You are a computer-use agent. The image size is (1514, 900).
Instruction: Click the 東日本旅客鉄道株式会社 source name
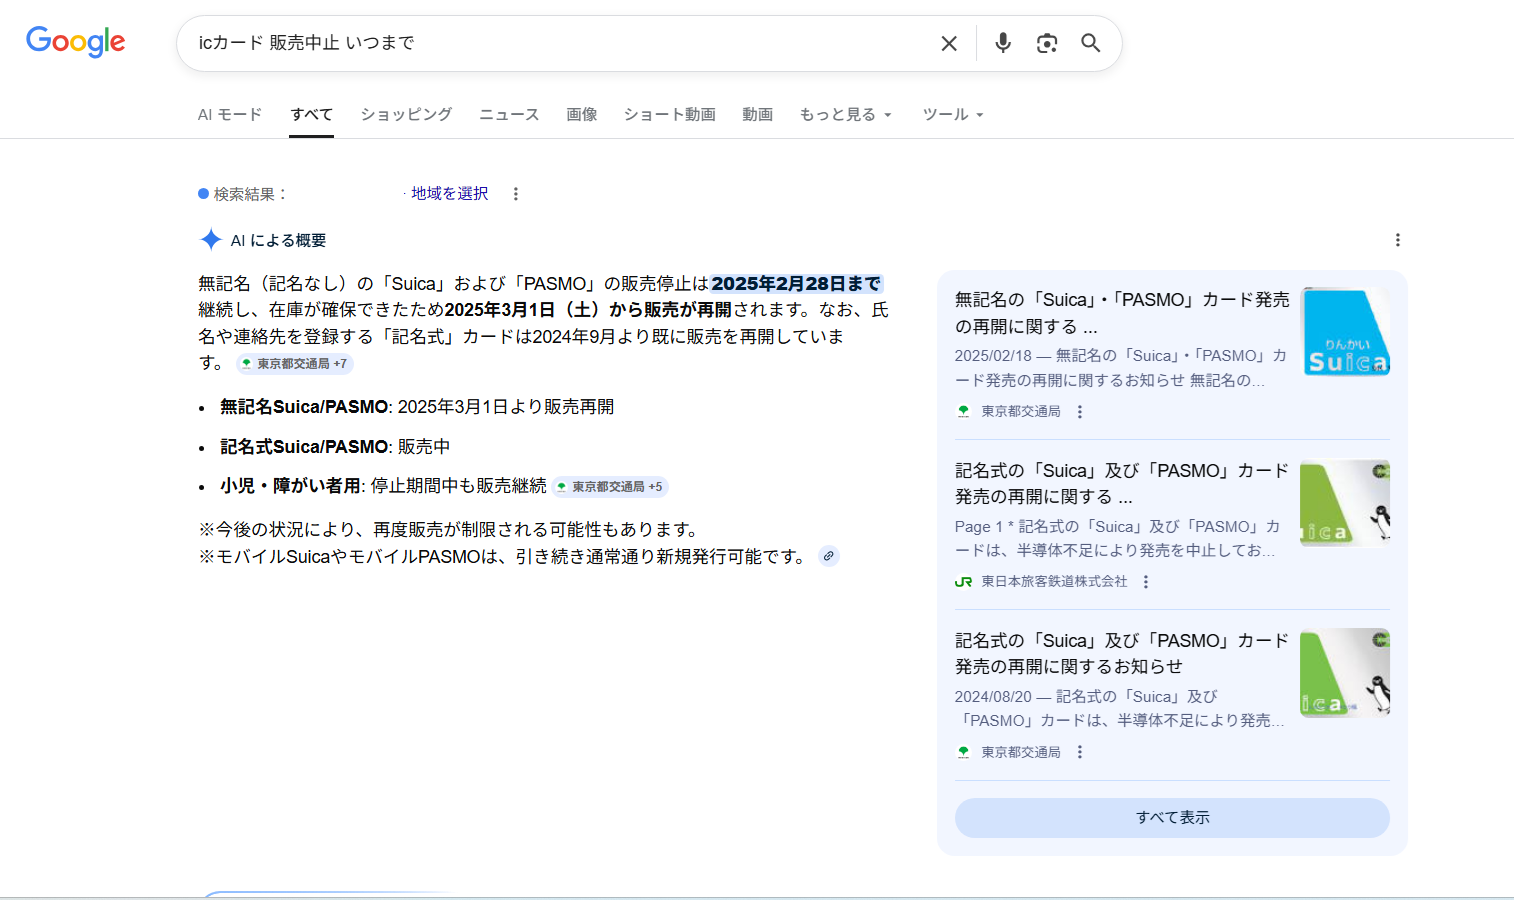click(x=1054, y=581)
